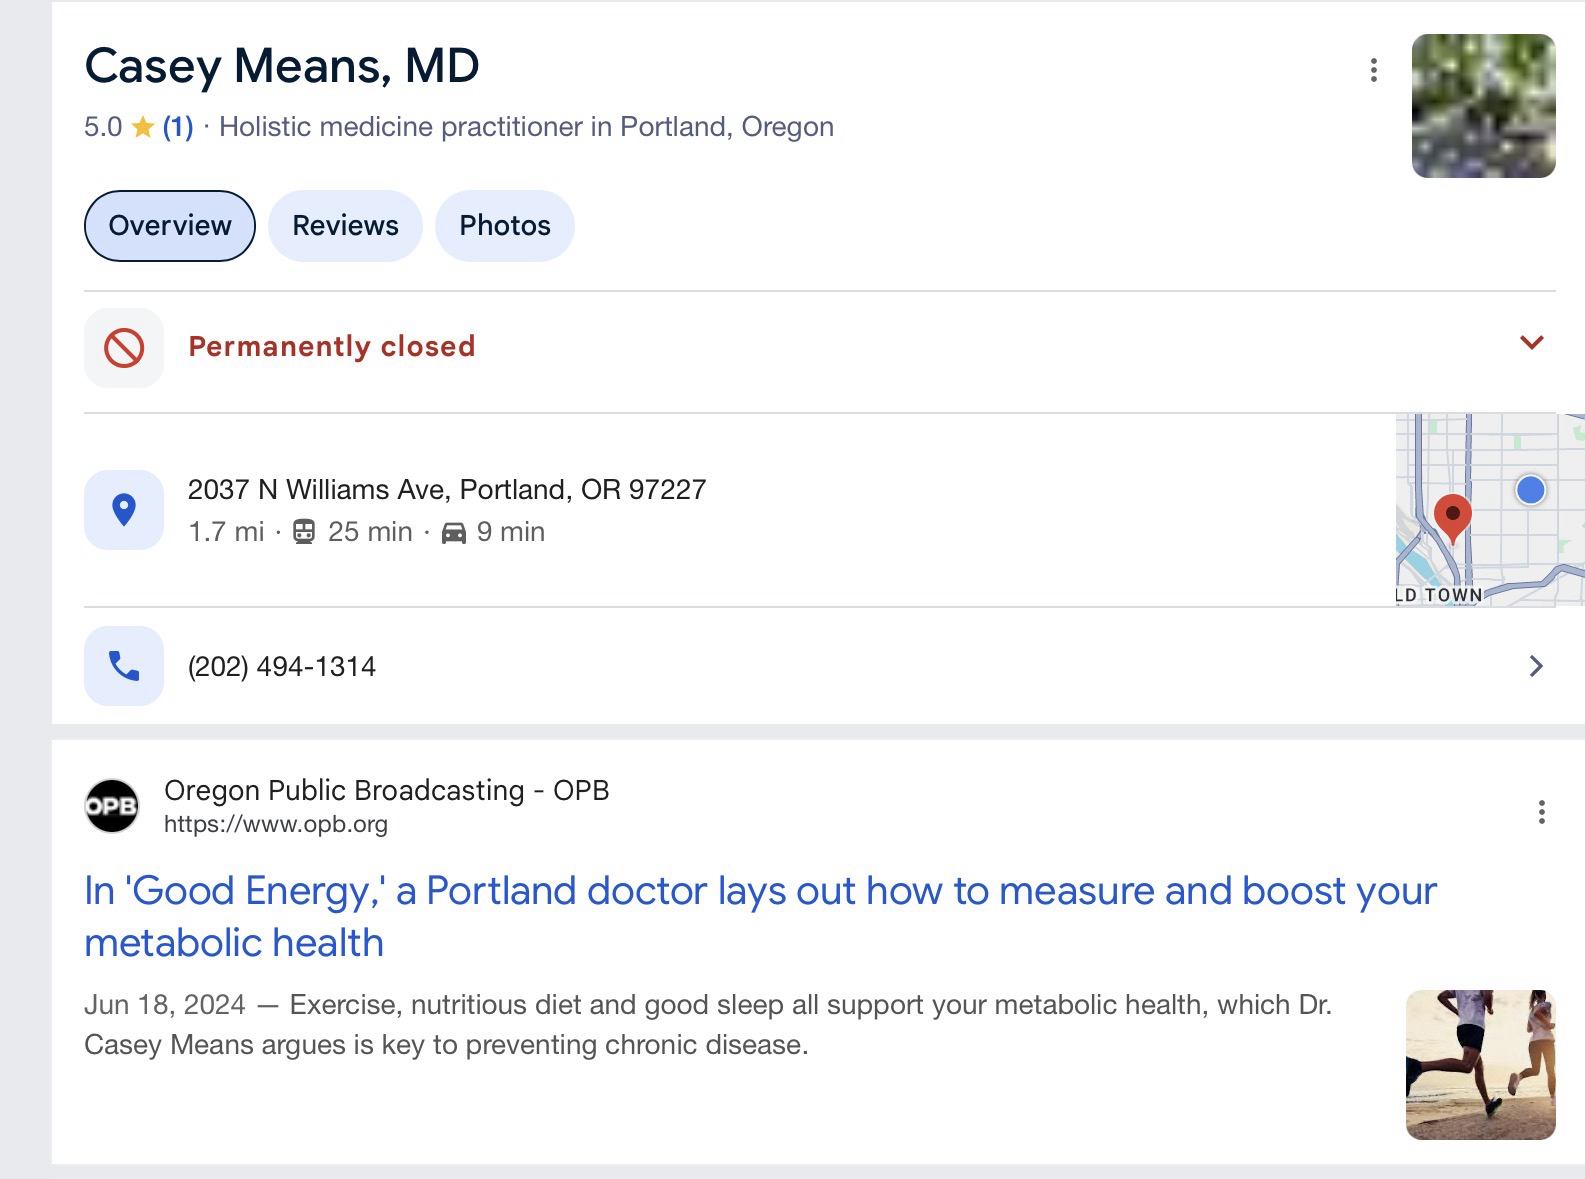Screen dimensions: 1585x1179
Task: Open the Photos tab
Action: click(505, 226)
